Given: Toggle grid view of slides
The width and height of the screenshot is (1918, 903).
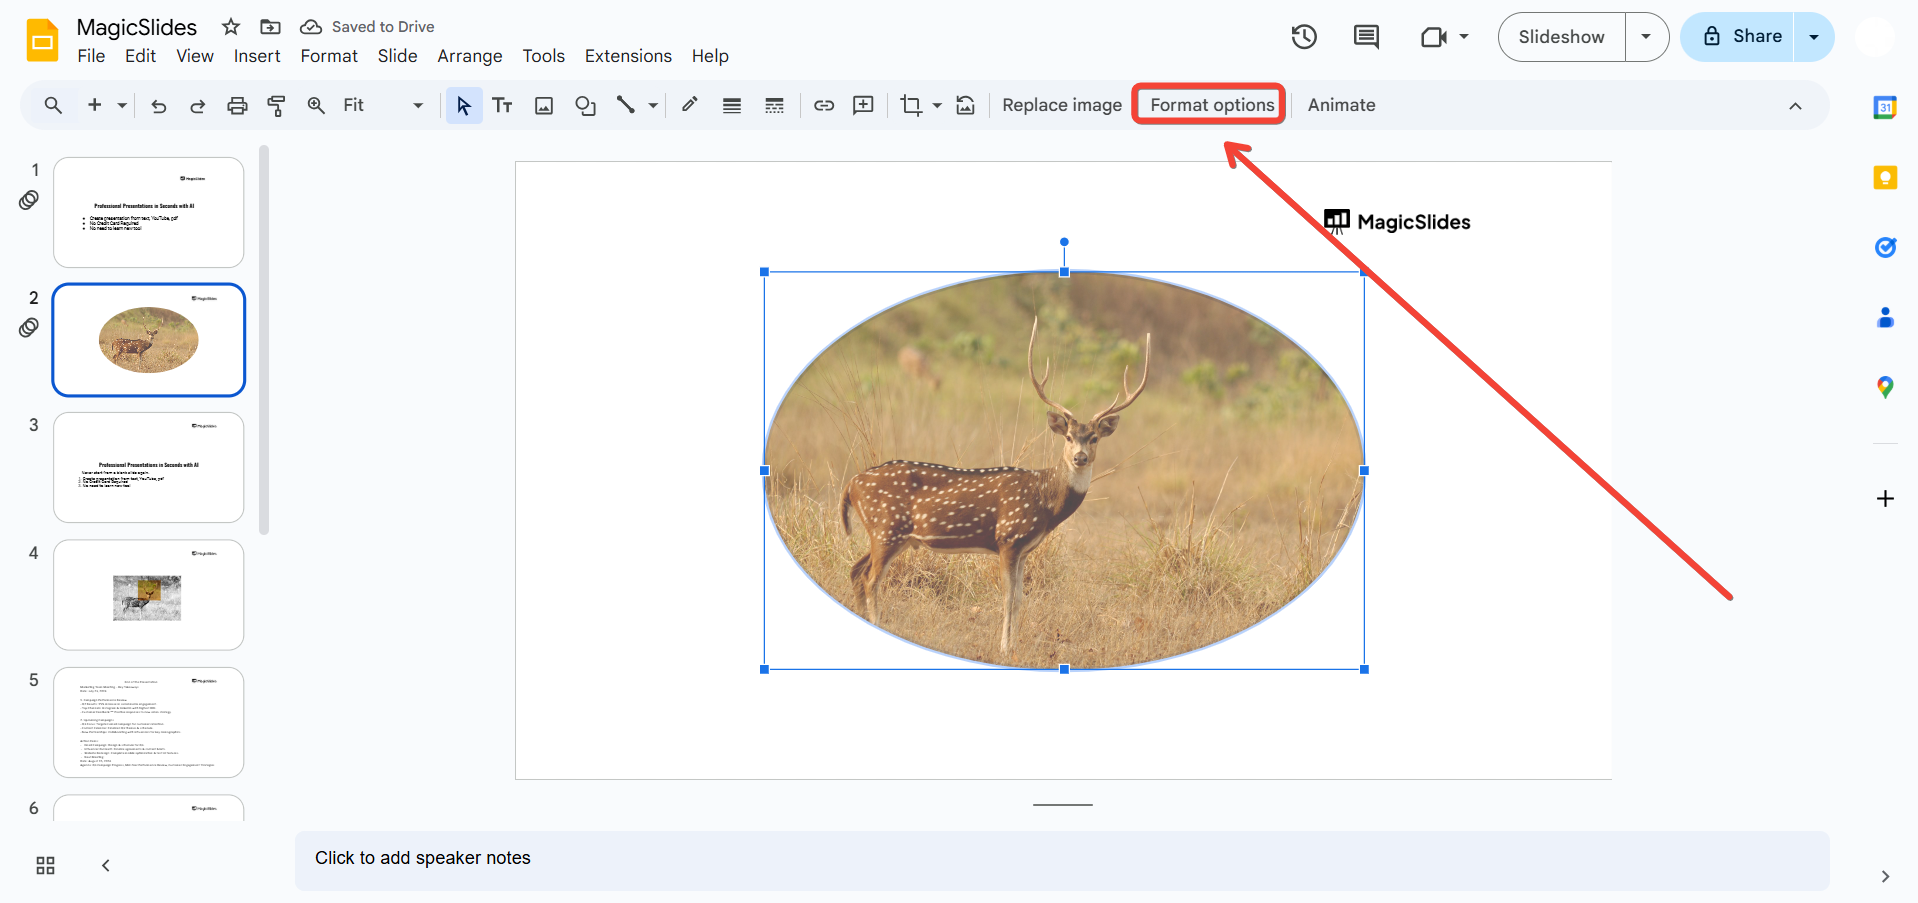Looking at the screenshot, I should [x=45, y=865].
